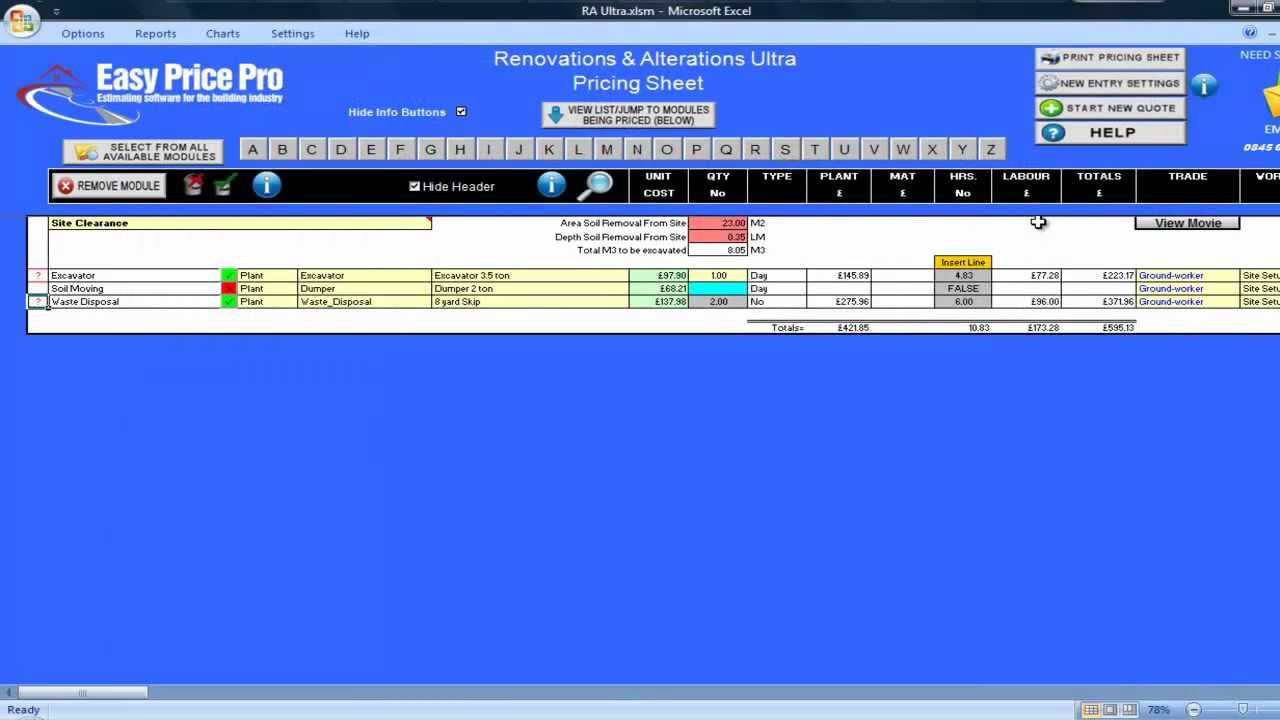Open info icon beside the tick bin
The width and height of the screenshot is (1280, 720).
click(267, 185)
